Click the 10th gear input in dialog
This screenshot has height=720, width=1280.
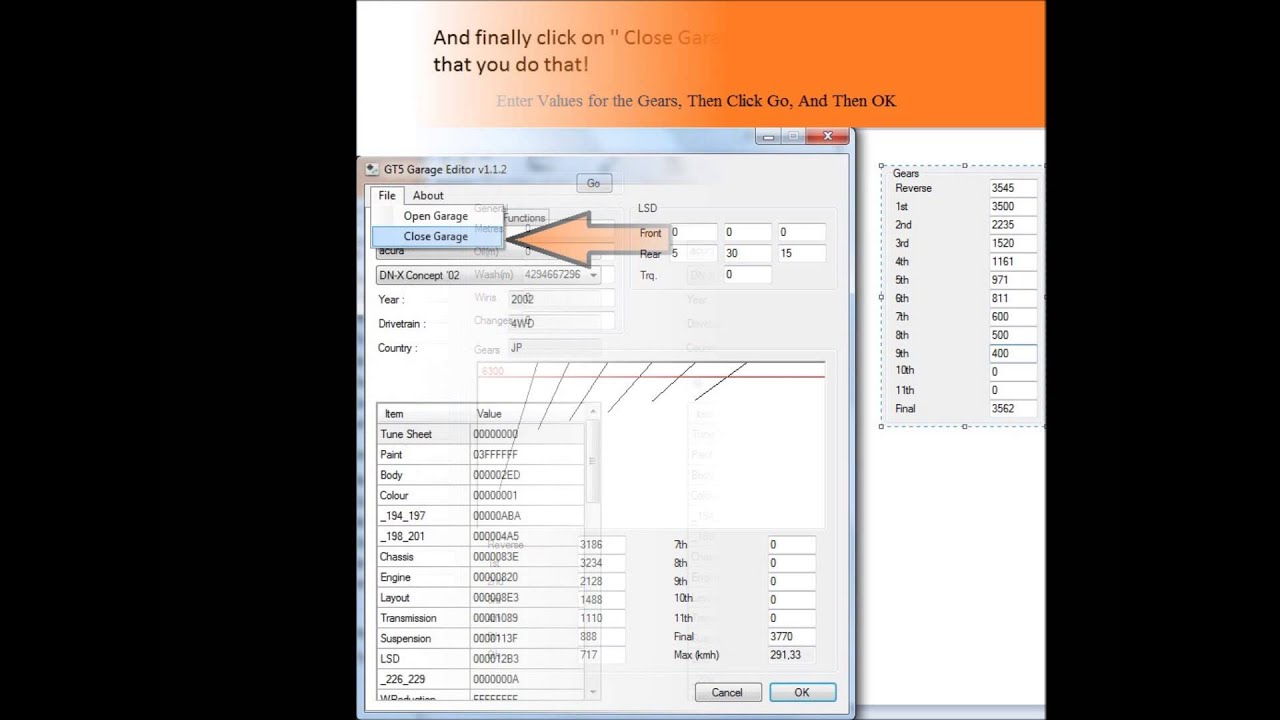coord(791,600)
